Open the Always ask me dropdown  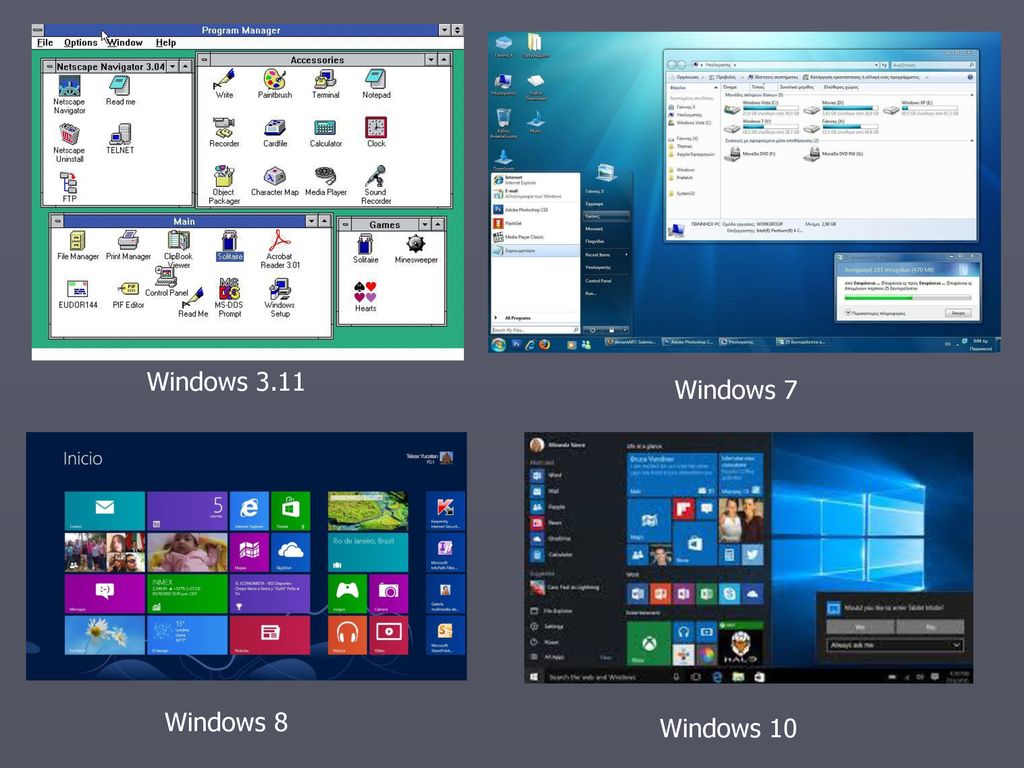(x=895, y=645)
